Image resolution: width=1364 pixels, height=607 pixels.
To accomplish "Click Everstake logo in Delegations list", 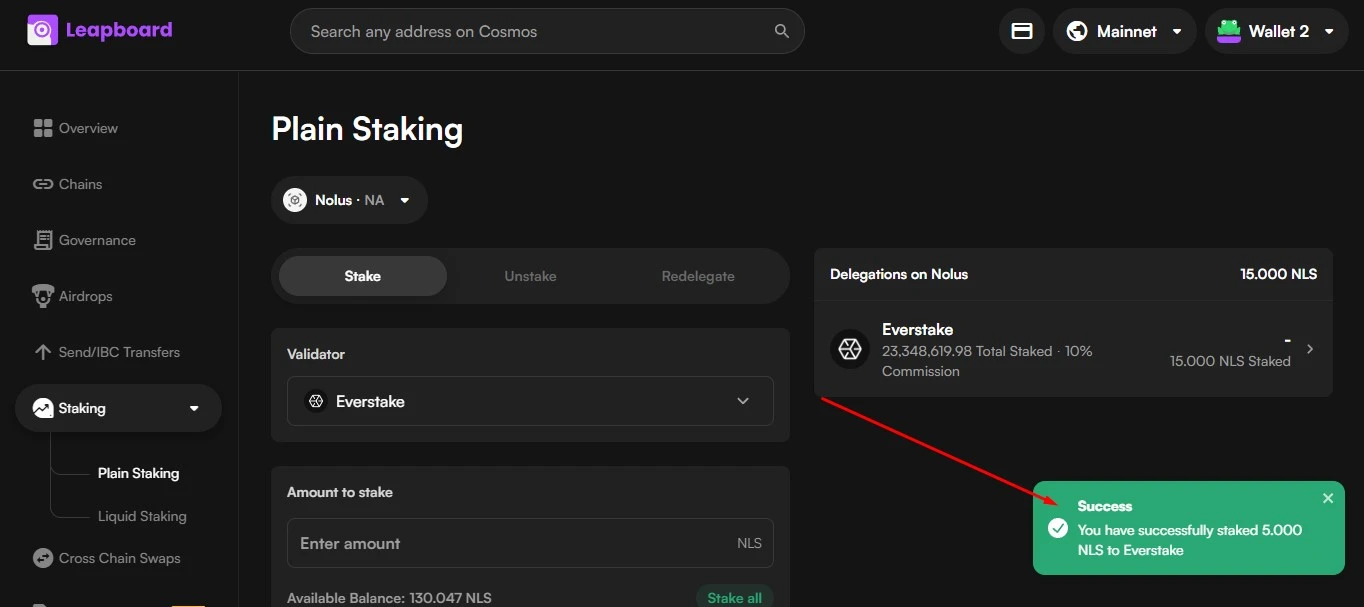I will (850, 349).
